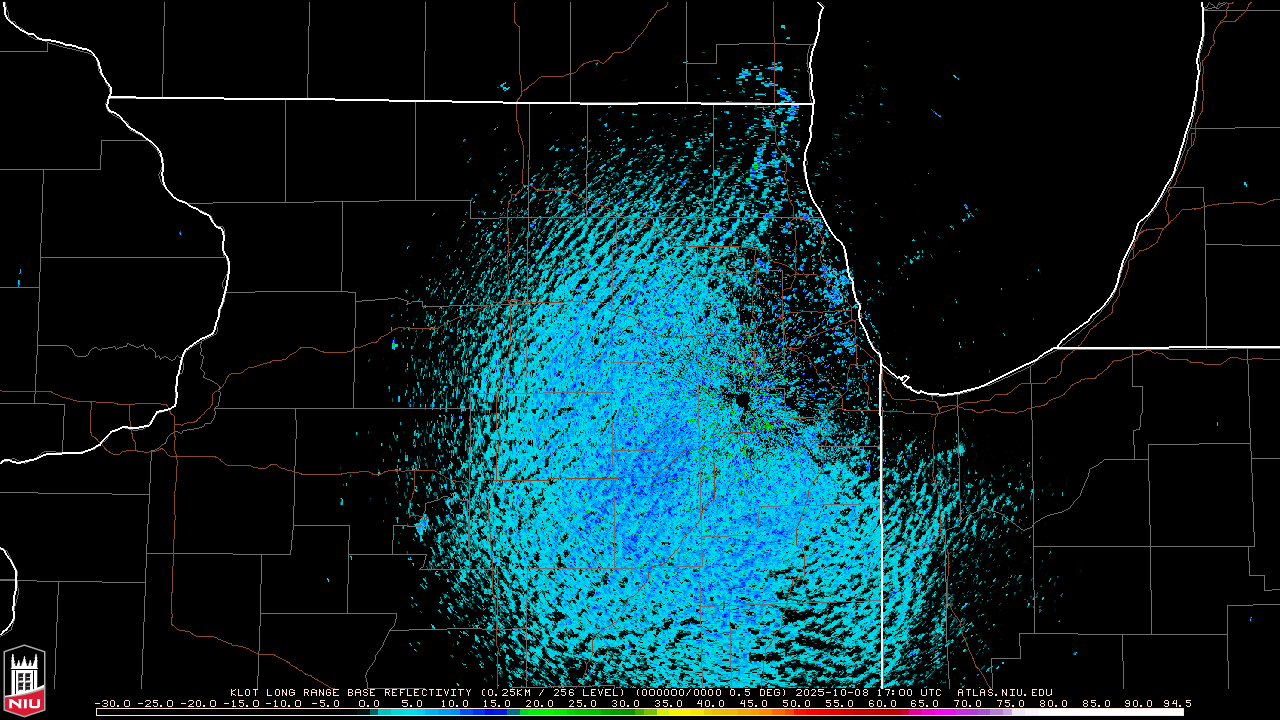
Task: Click the '60.0' scale value
Action: point(884,703)
